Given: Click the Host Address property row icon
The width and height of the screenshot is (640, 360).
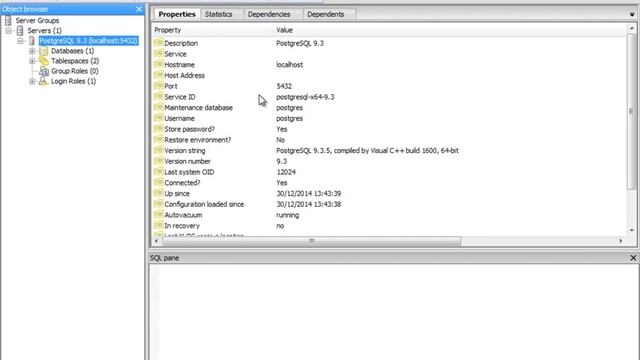Looking at the screenshot, I should point(158,75).
